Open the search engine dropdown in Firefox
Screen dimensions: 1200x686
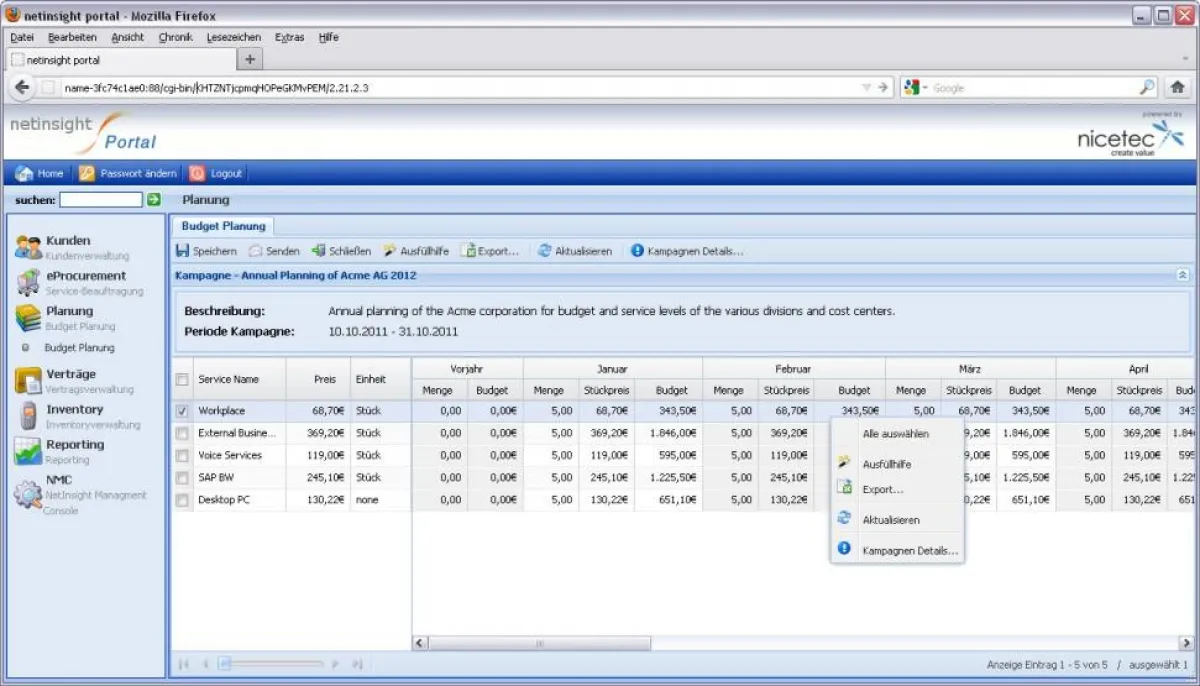pos(917,88)
